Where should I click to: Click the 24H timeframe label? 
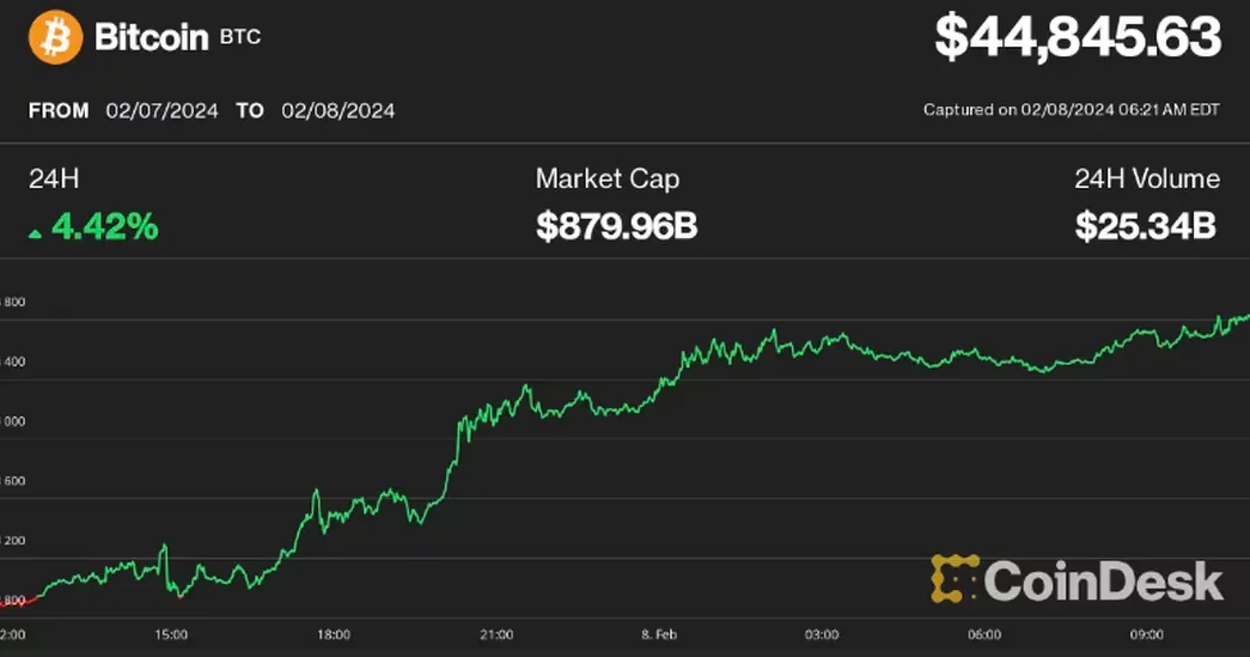coord(54,179)
